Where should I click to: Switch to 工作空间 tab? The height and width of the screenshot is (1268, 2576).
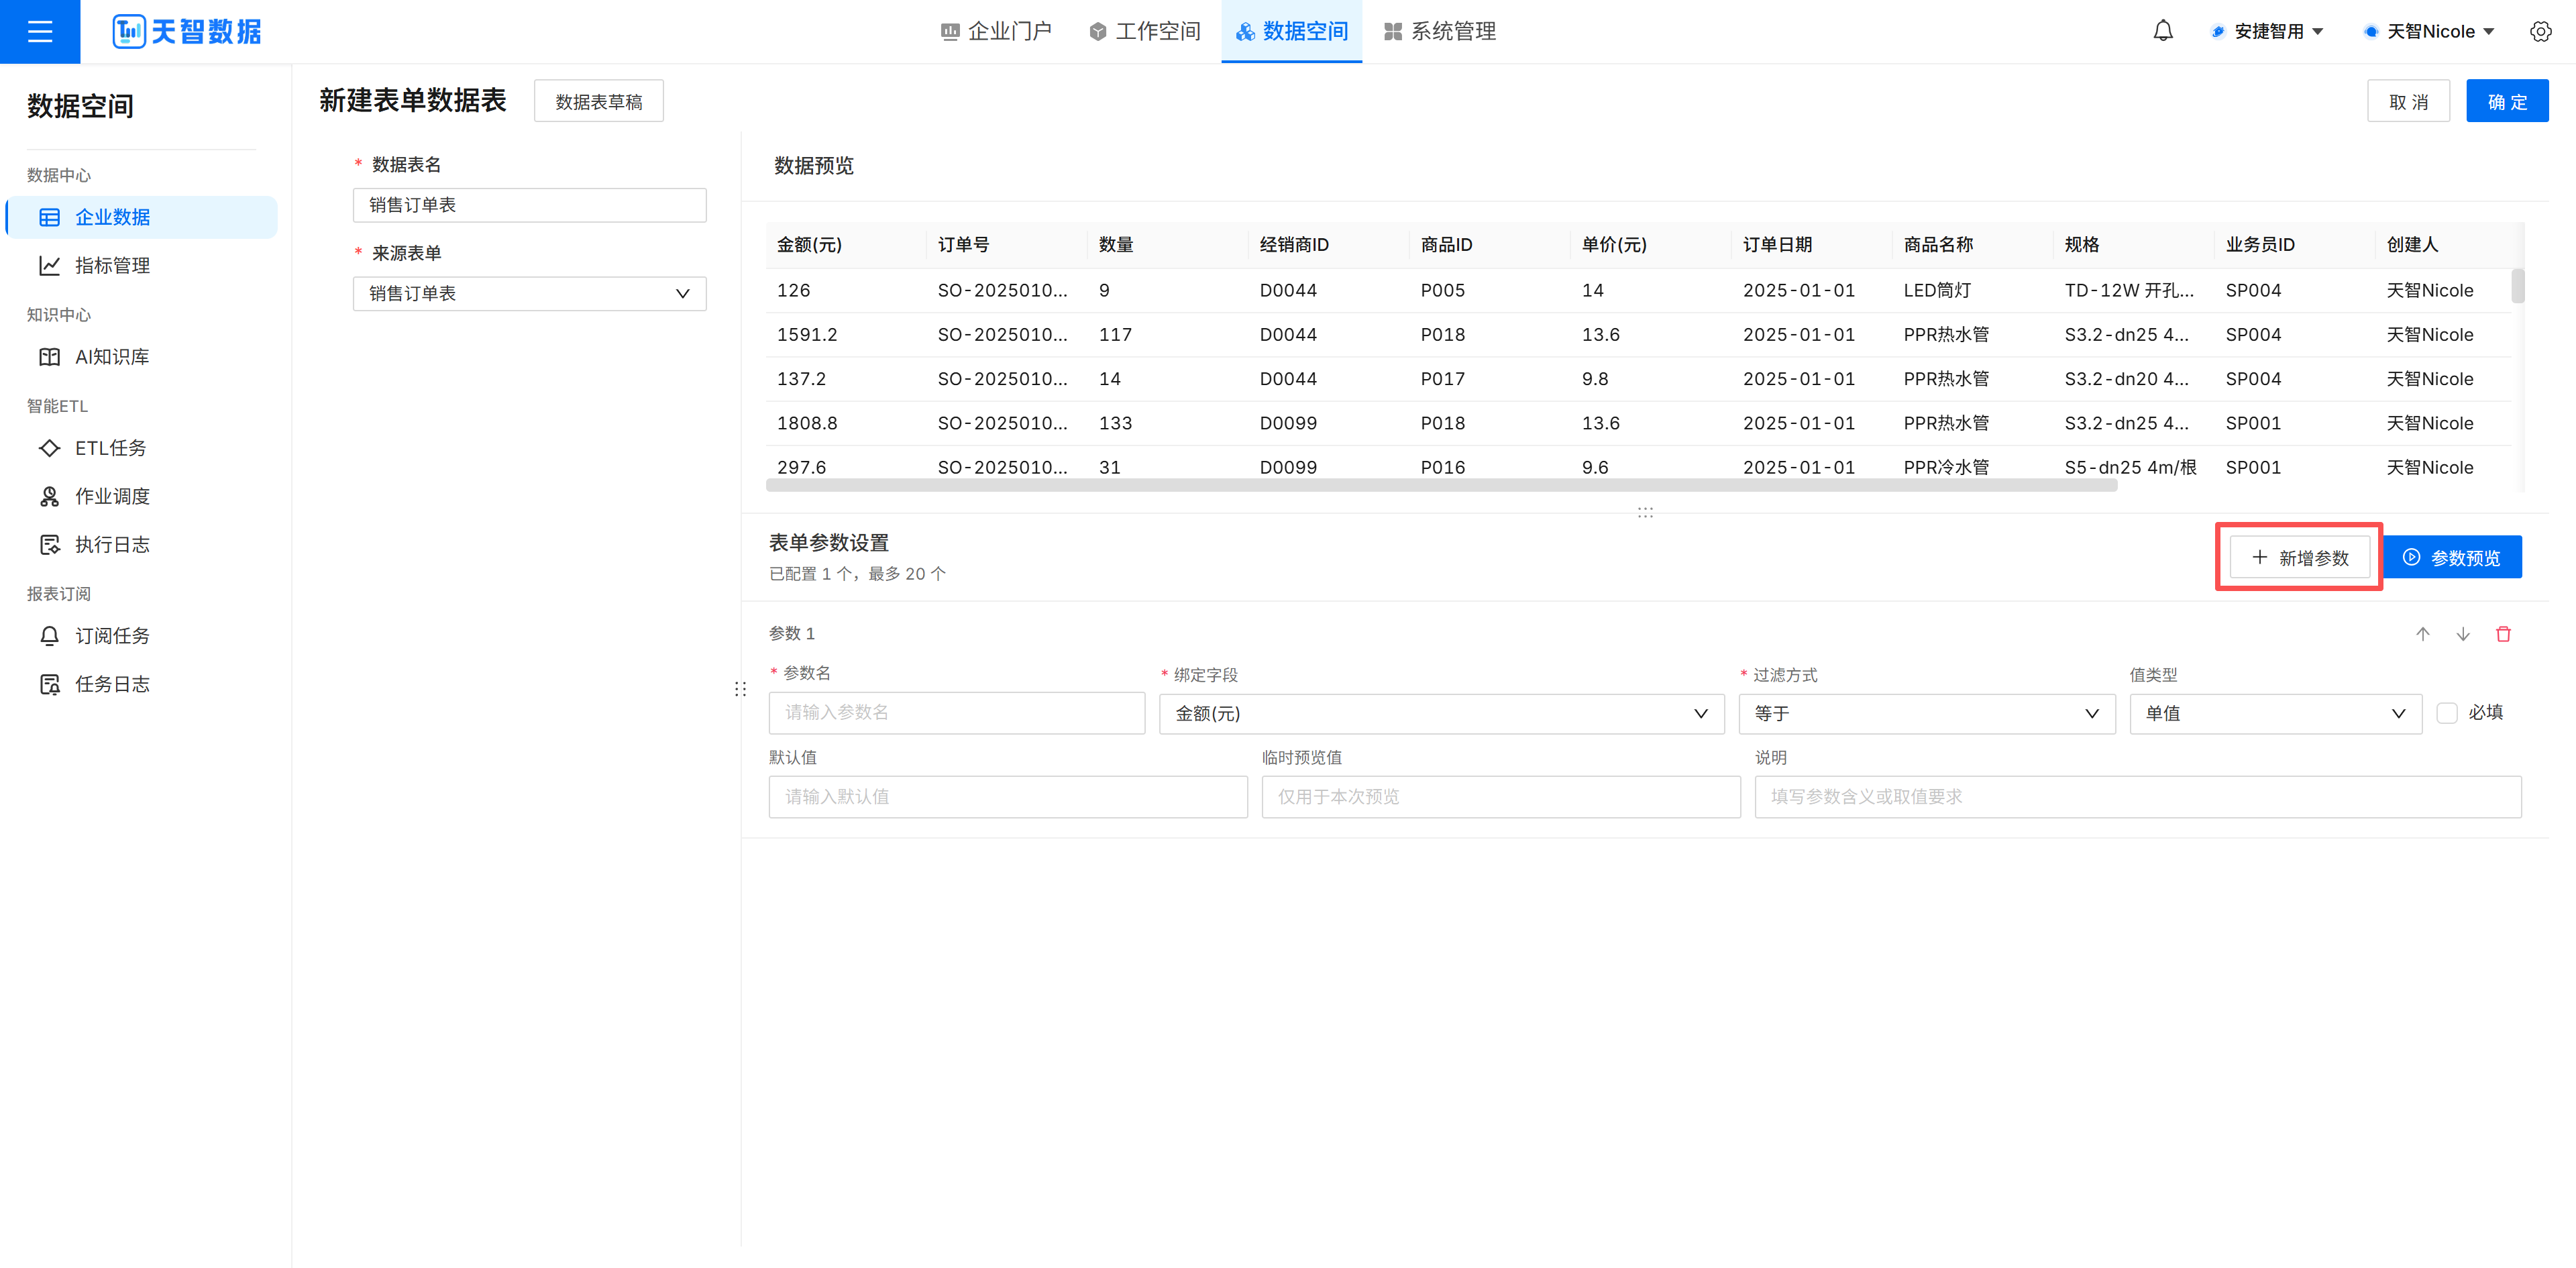coord(1145,31)
